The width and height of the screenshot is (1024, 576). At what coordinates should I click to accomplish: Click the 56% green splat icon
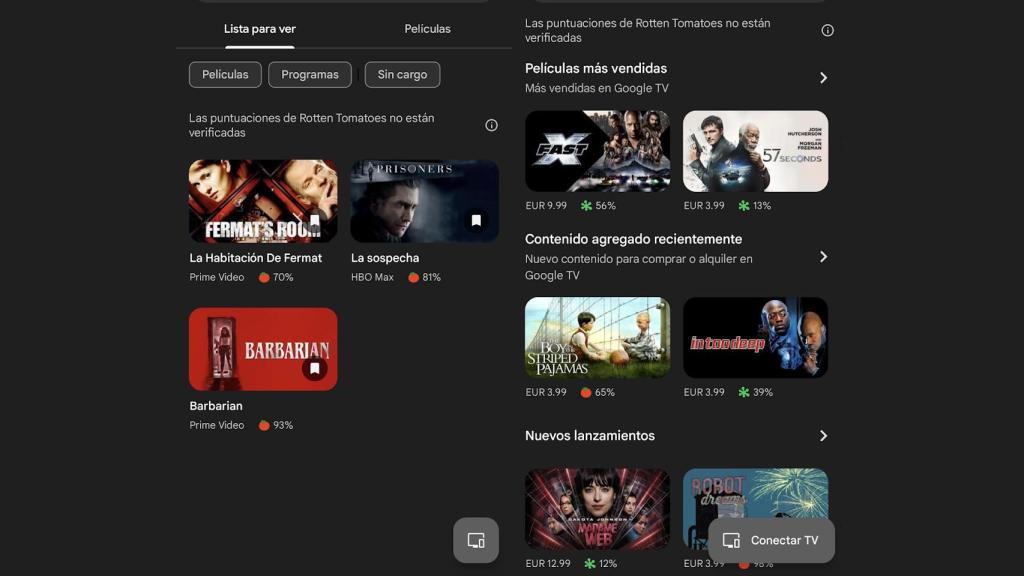586,206
